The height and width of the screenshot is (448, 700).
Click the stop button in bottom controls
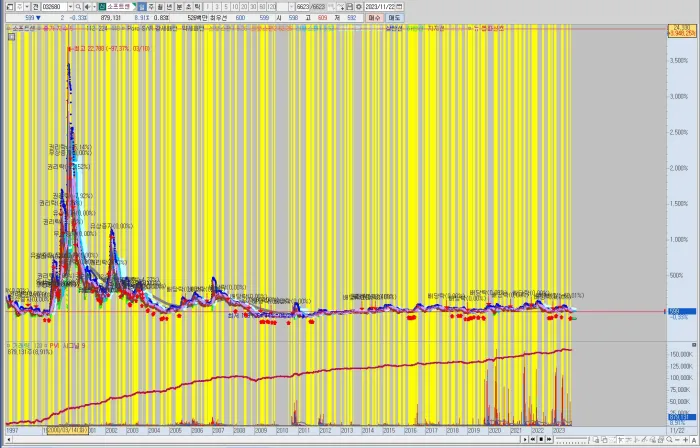click(x=541, y=440)
